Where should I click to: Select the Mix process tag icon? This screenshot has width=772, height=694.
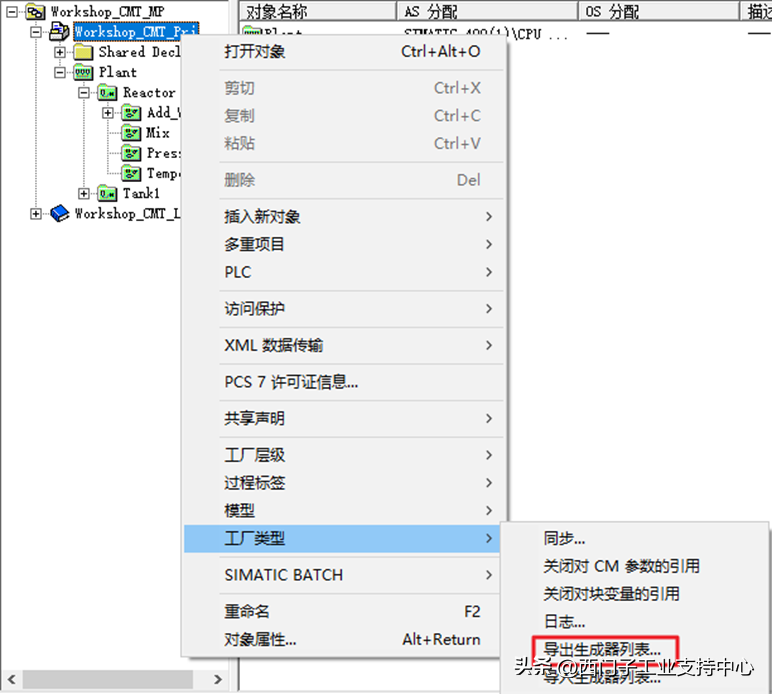pyautogui.click(x=131, y=133)
